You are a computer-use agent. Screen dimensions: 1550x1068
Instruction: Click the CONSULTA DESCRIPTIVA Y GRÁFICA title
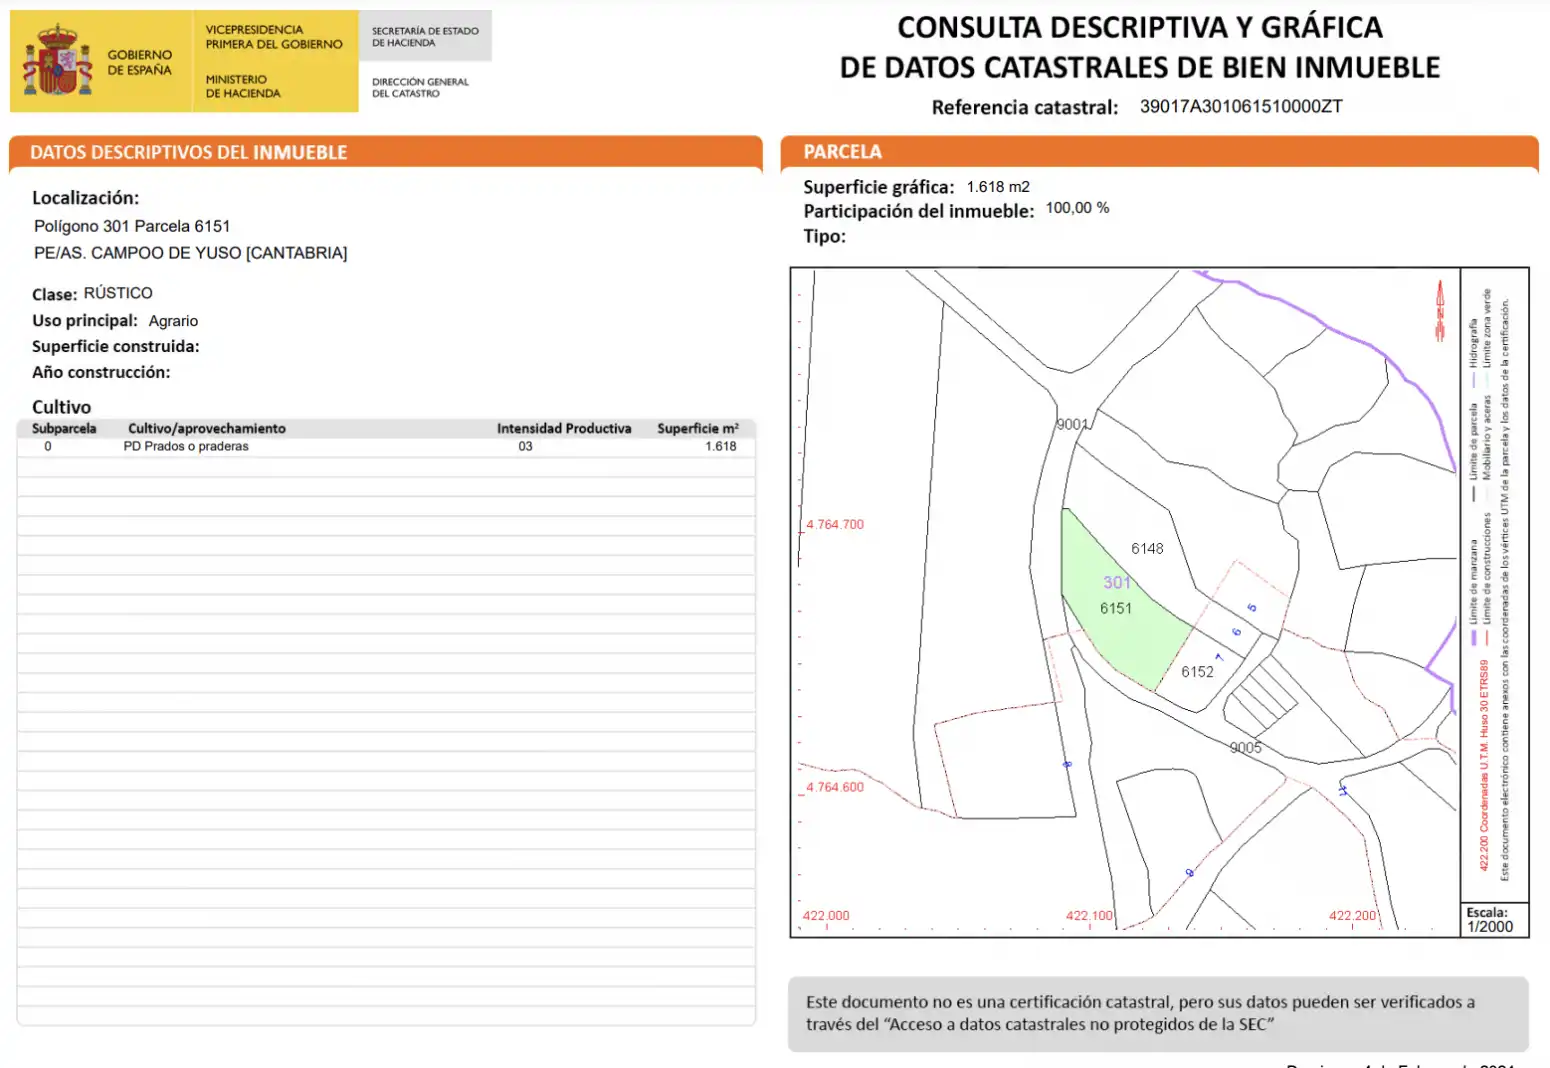click(x=1140, y=47)
